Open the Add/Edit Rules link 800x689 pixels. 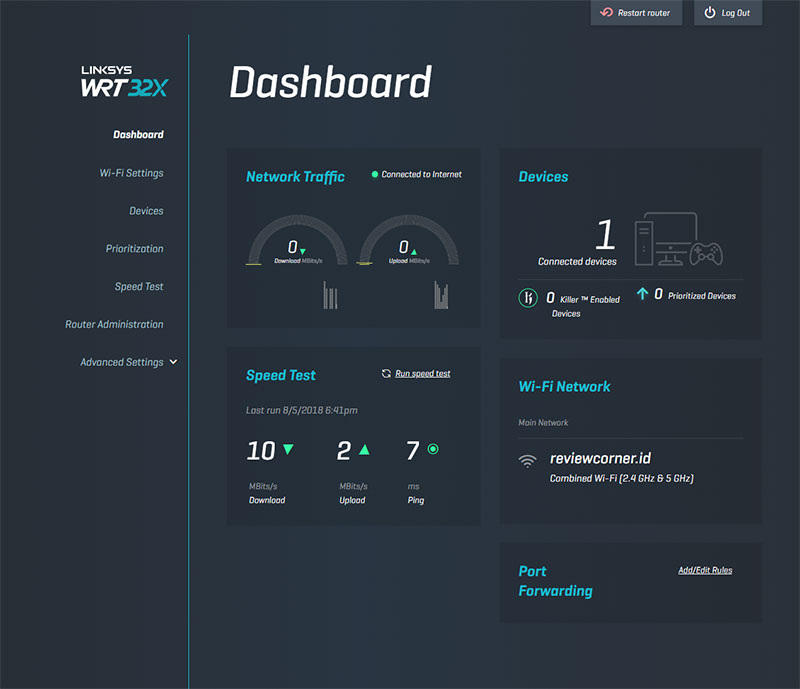(x=705, y=571)
